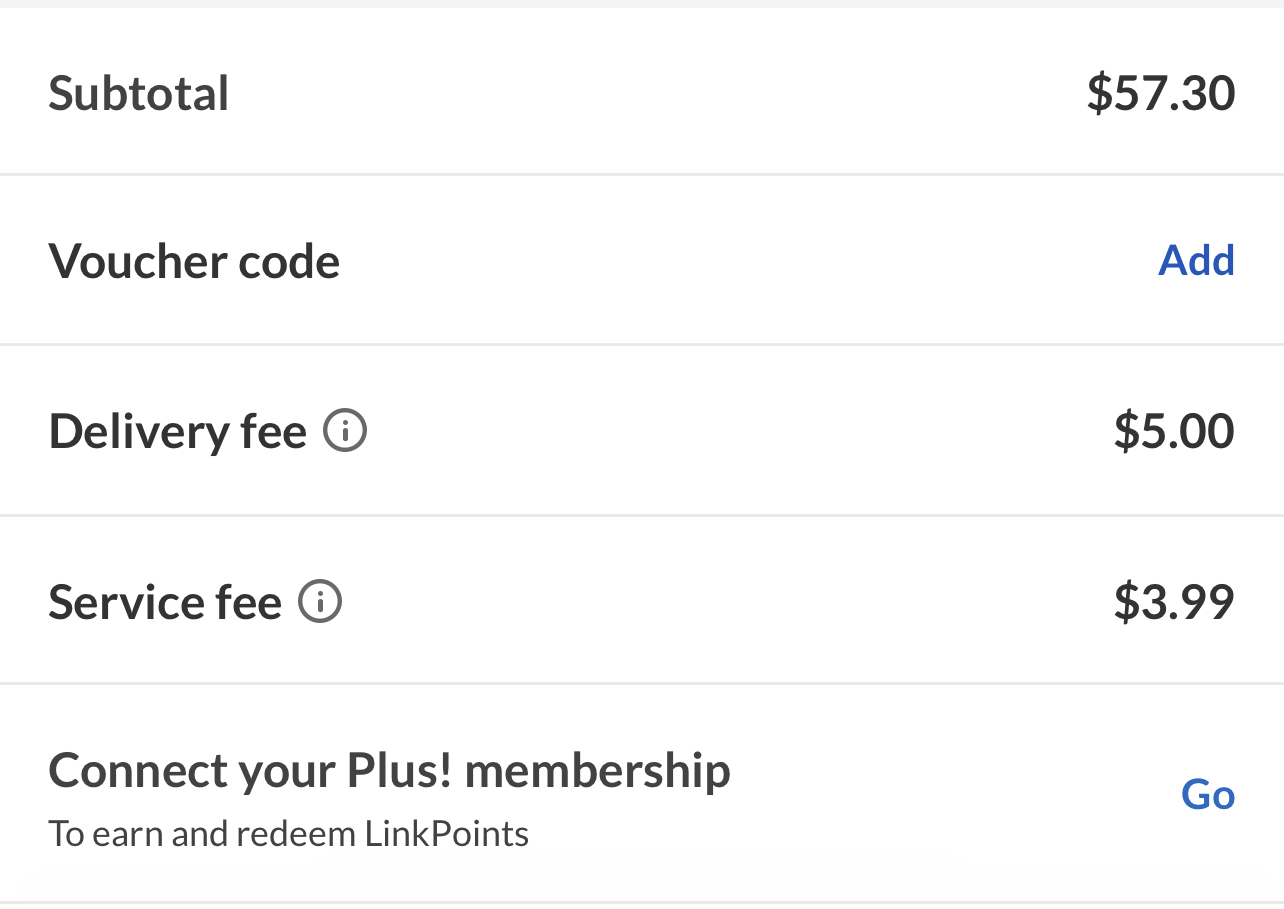Add a voucher code
Image resolution: width=1284 pixels, height=909 pixels.
(1196, 260)
